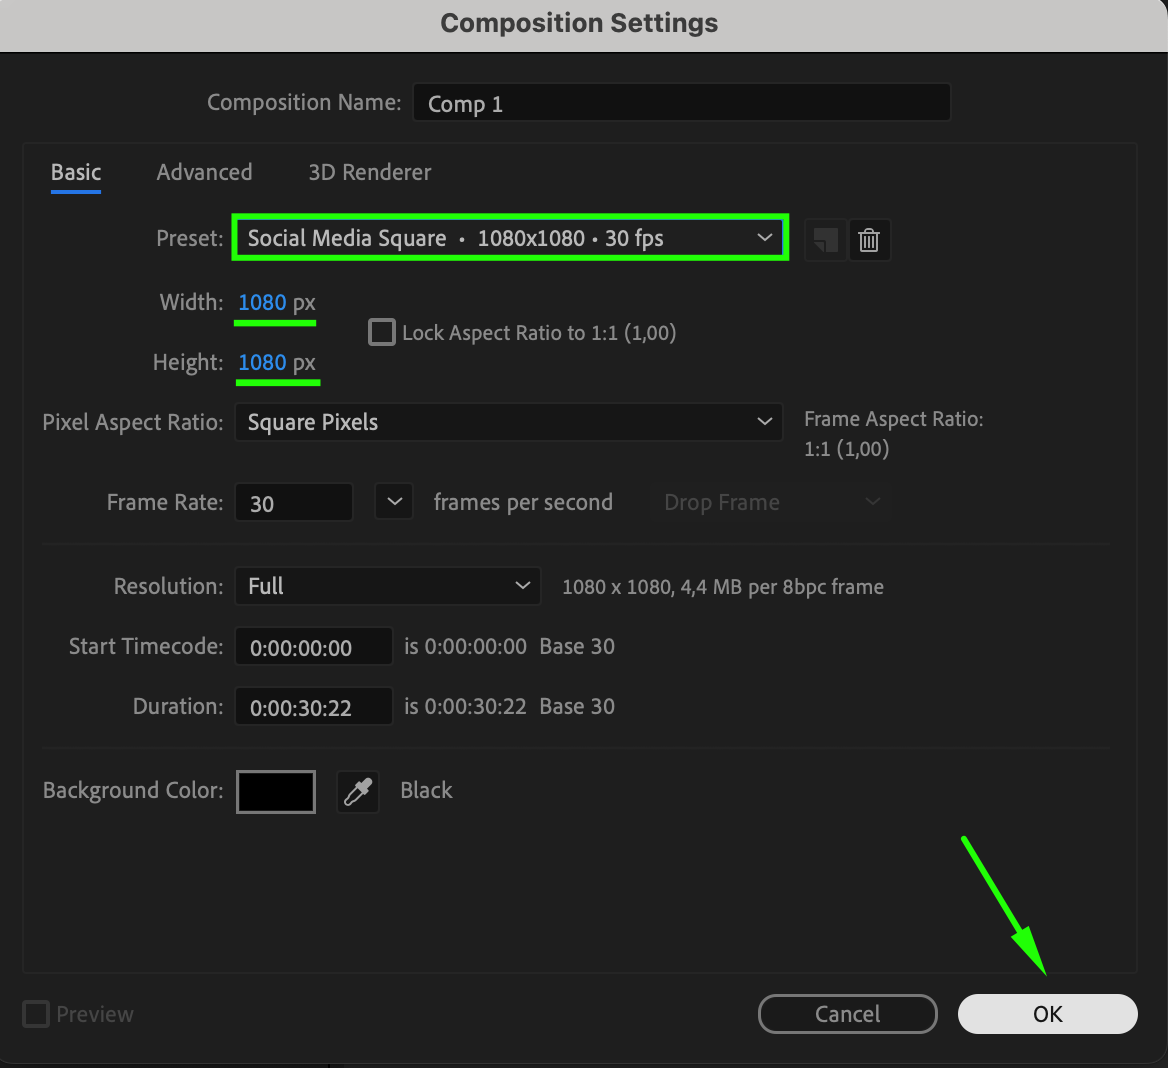
Task: Click the delete preset trash icon
Action: pos(869,240)
